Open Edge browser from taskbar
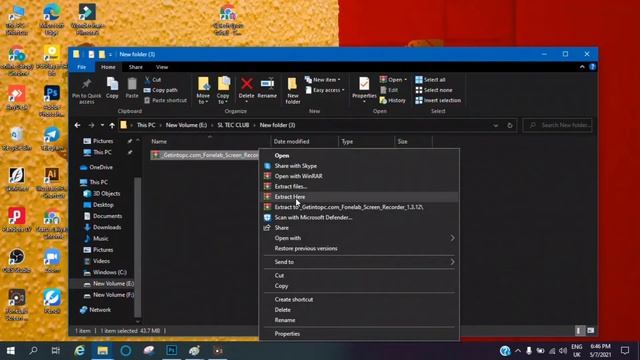The height and width of the screenshot is (360, 640). point(80,350)
